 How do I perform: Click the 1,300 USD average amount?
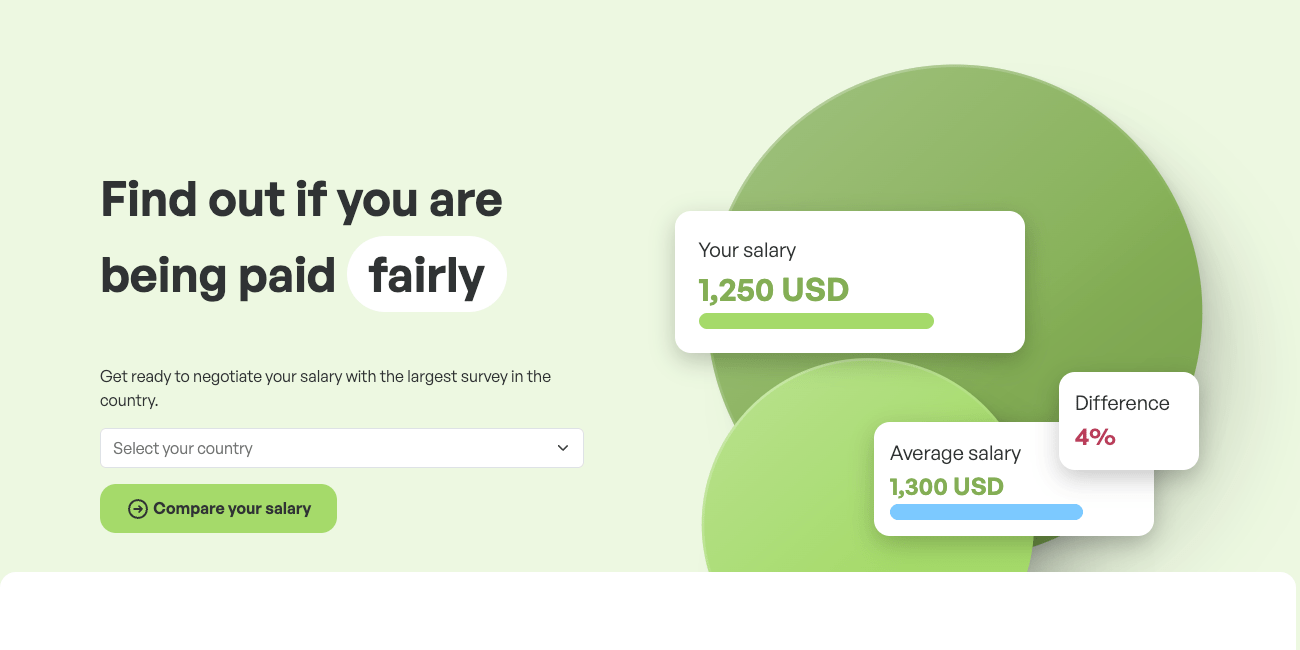pyautogui.click(x=946, y=486)
